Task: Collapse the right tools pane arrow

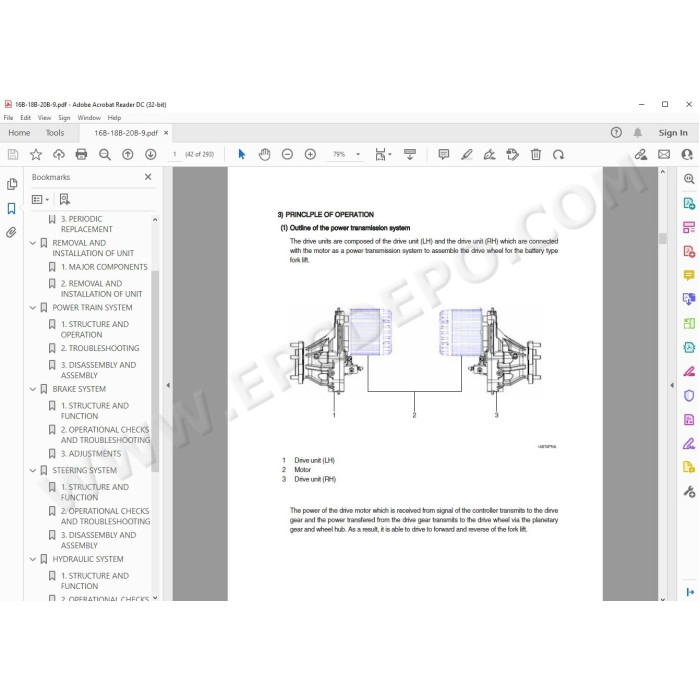Action: click(672, 385)
